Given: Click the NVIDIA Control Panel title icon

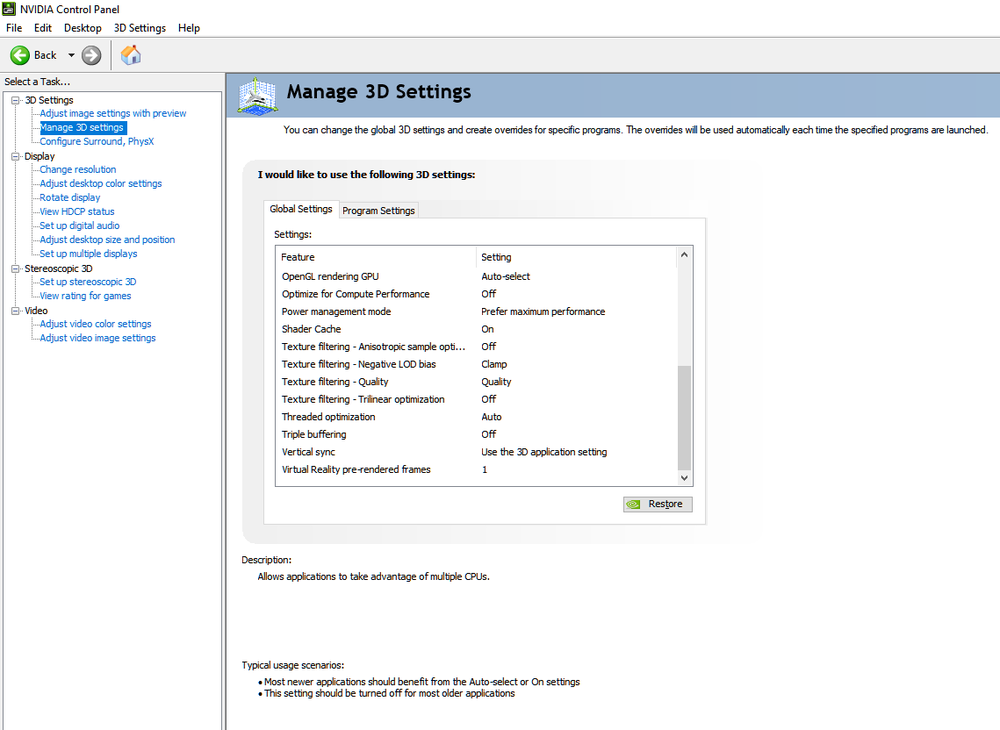Looking at the screenshot, I should point(9,9).
